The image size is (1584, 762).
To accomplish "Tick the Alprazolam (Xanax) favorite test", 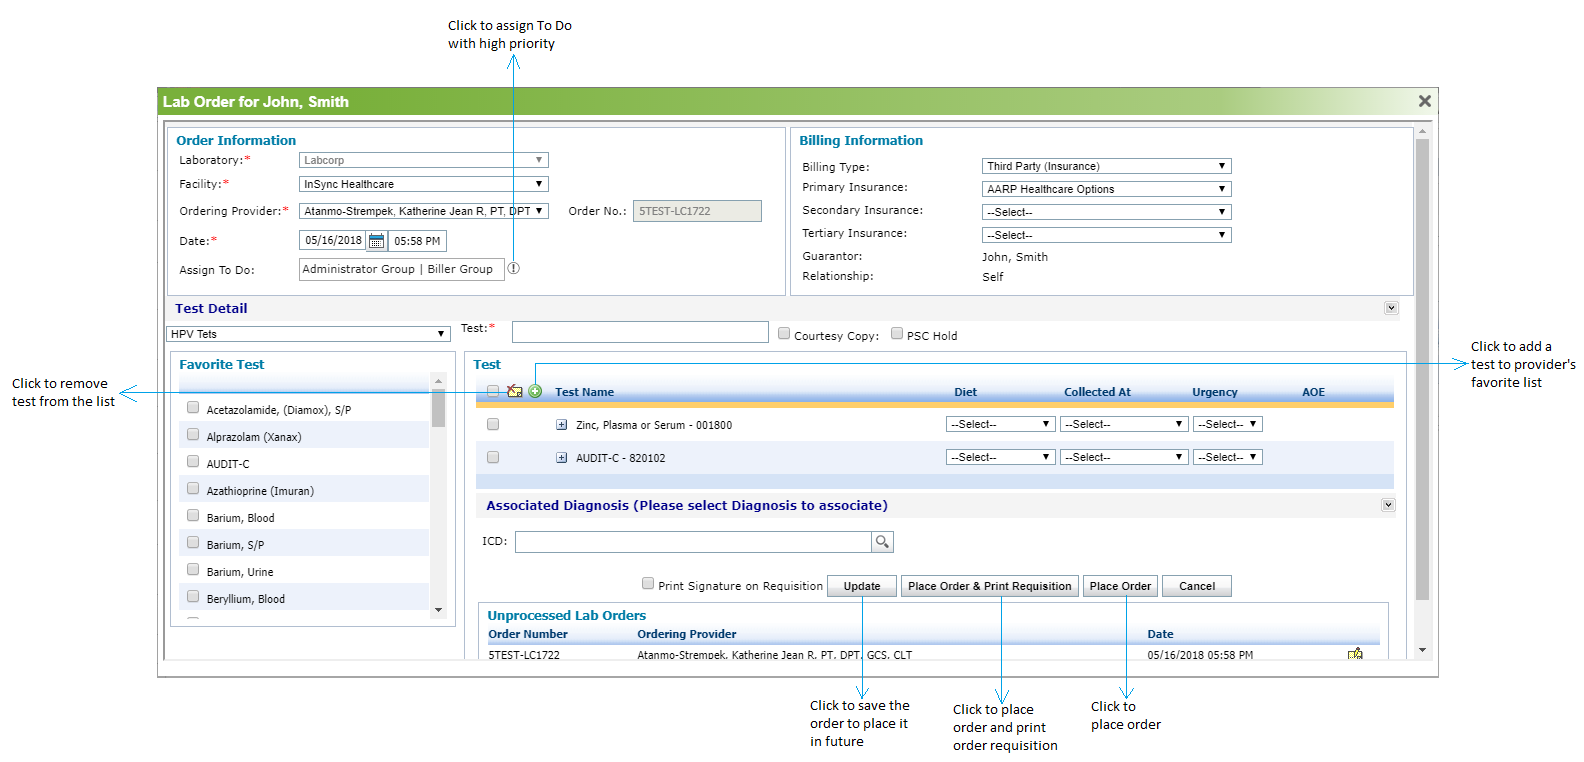I will click(193, 435).
